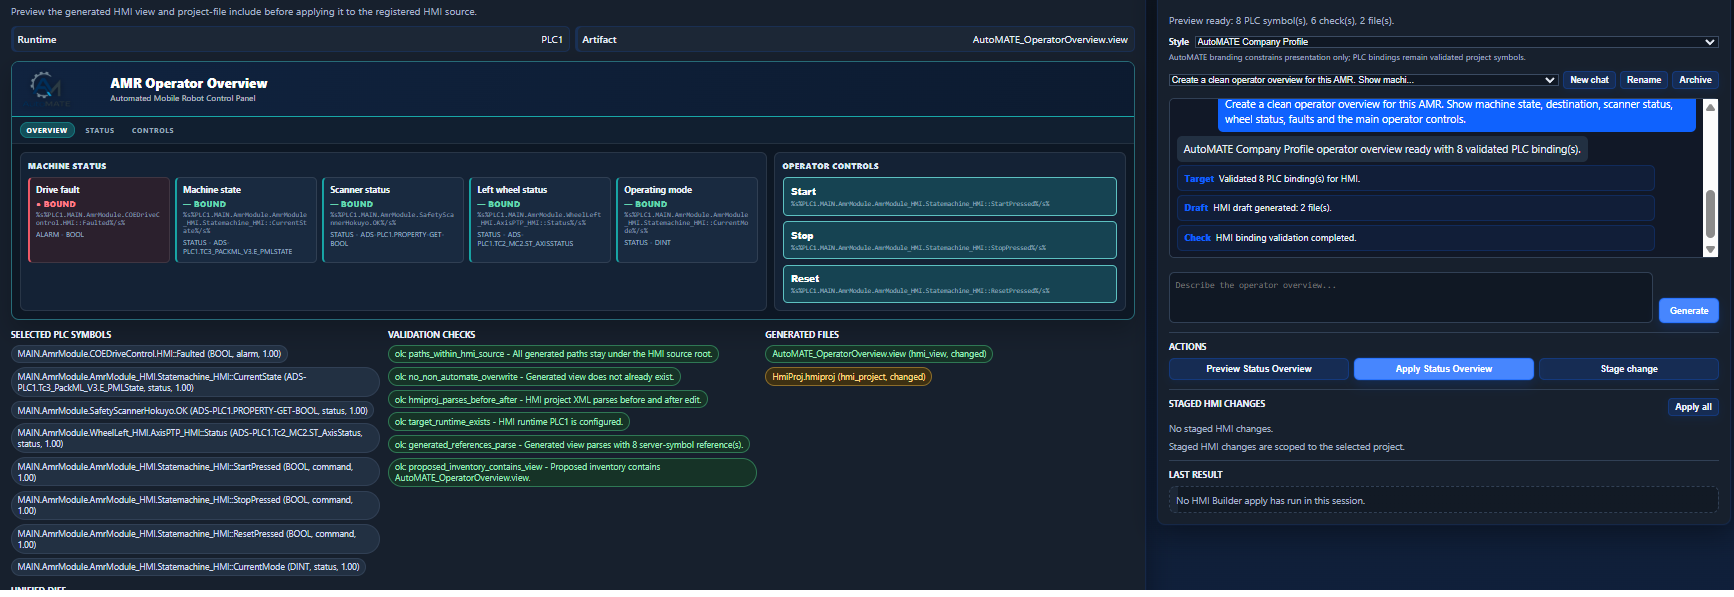Viewport: 1734px width, 597px height.
Task: Click the SafetyScannerHokuyo.OK symbol chip
Action: coord(192,411)
